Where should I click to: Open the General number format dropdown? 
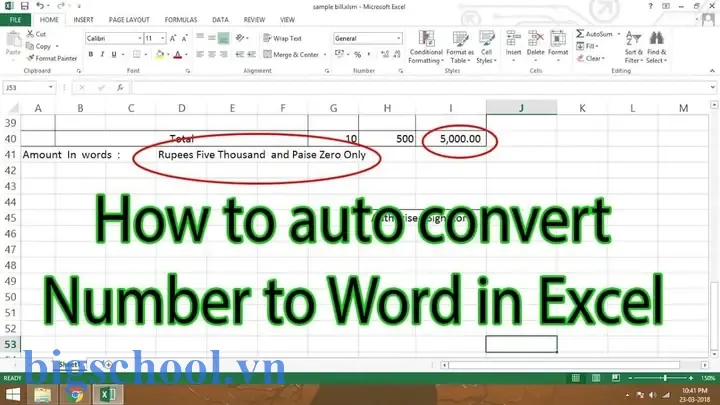tap(399, 38)
